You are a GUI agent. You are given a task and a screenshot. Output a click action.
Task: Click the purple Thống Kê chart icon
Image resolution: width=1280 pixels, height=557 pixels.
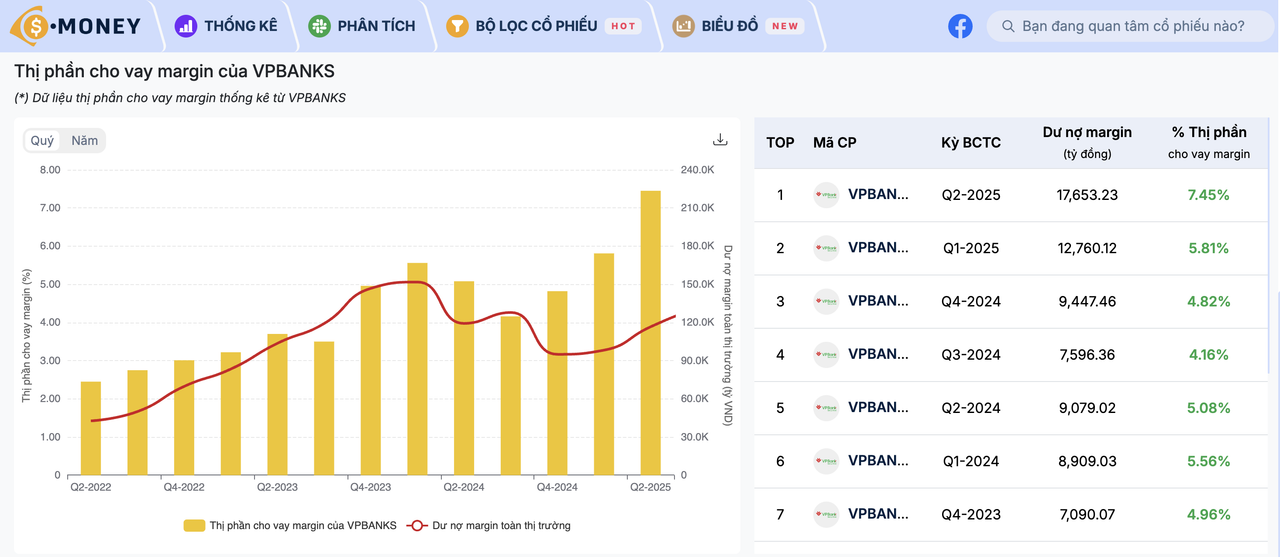pyautogui.click(x=186, y=26)
